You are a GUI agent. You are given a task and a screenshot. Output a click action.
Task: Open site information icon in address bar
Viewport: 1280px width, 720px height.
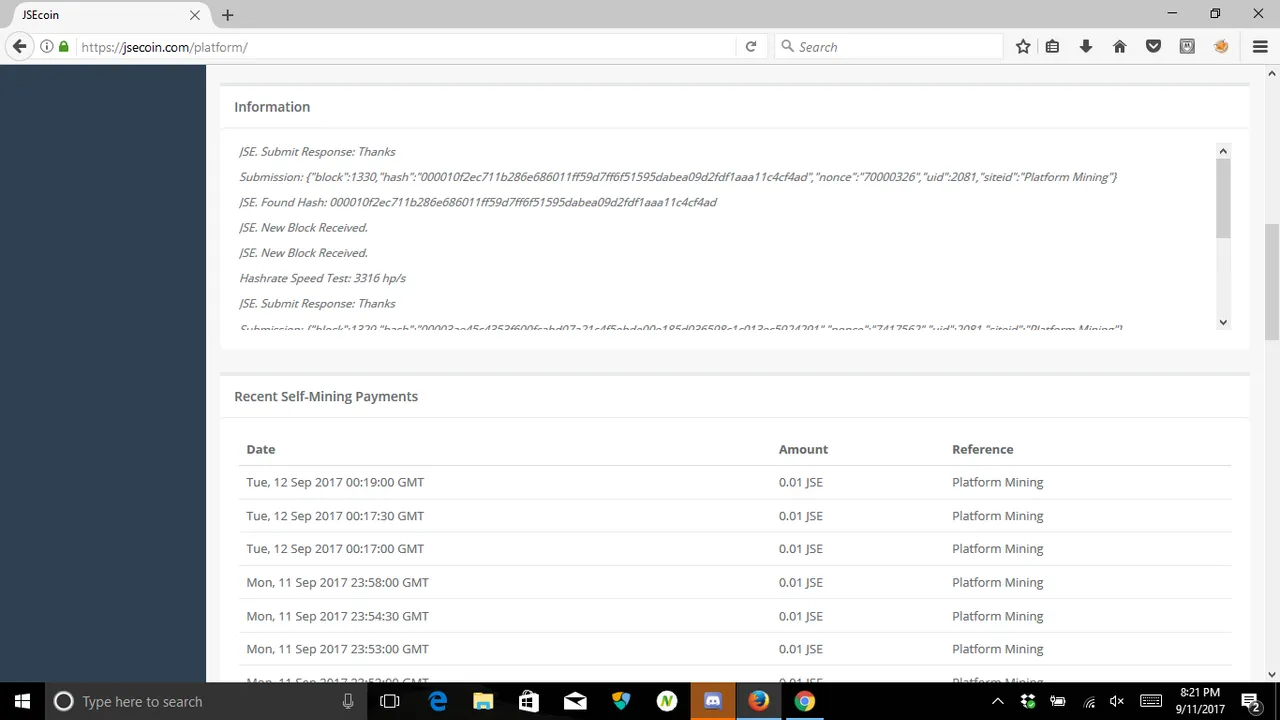[46, 47]
